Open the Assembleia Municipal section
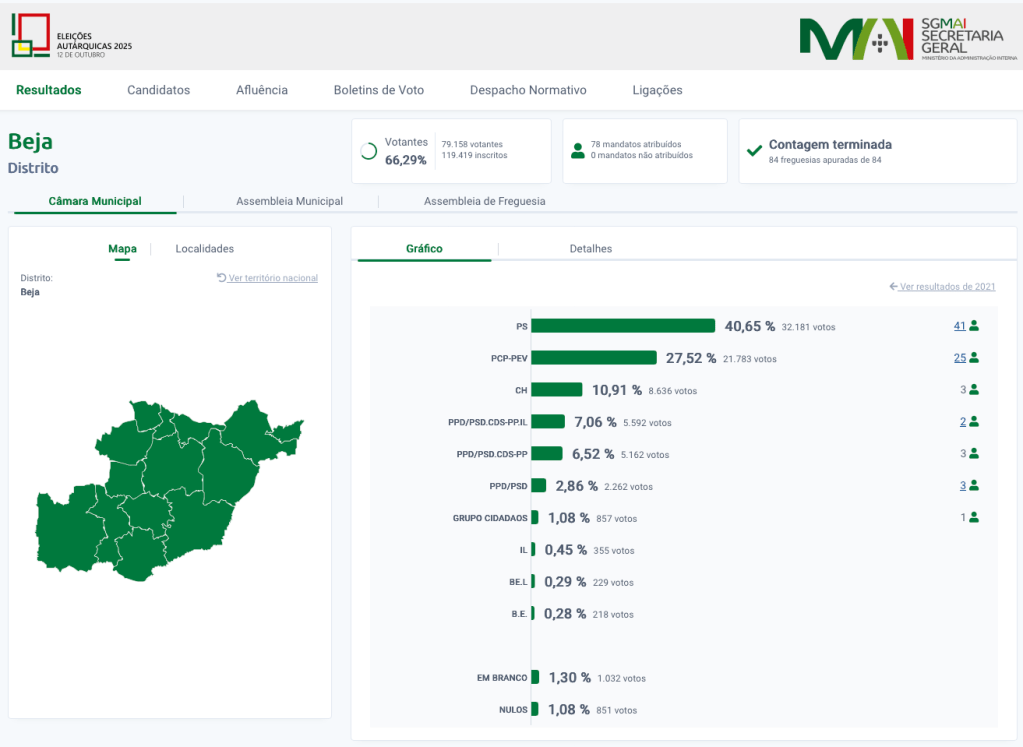Image resolution: width=1023 pixels, height=747 pixels. 288,200
